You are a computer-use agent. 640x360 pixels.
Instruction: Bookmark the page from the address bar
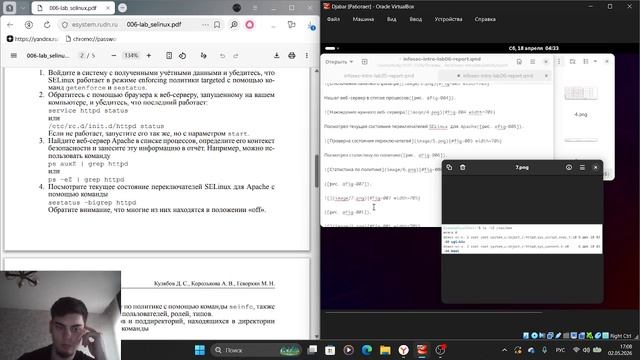pos(217,25)
